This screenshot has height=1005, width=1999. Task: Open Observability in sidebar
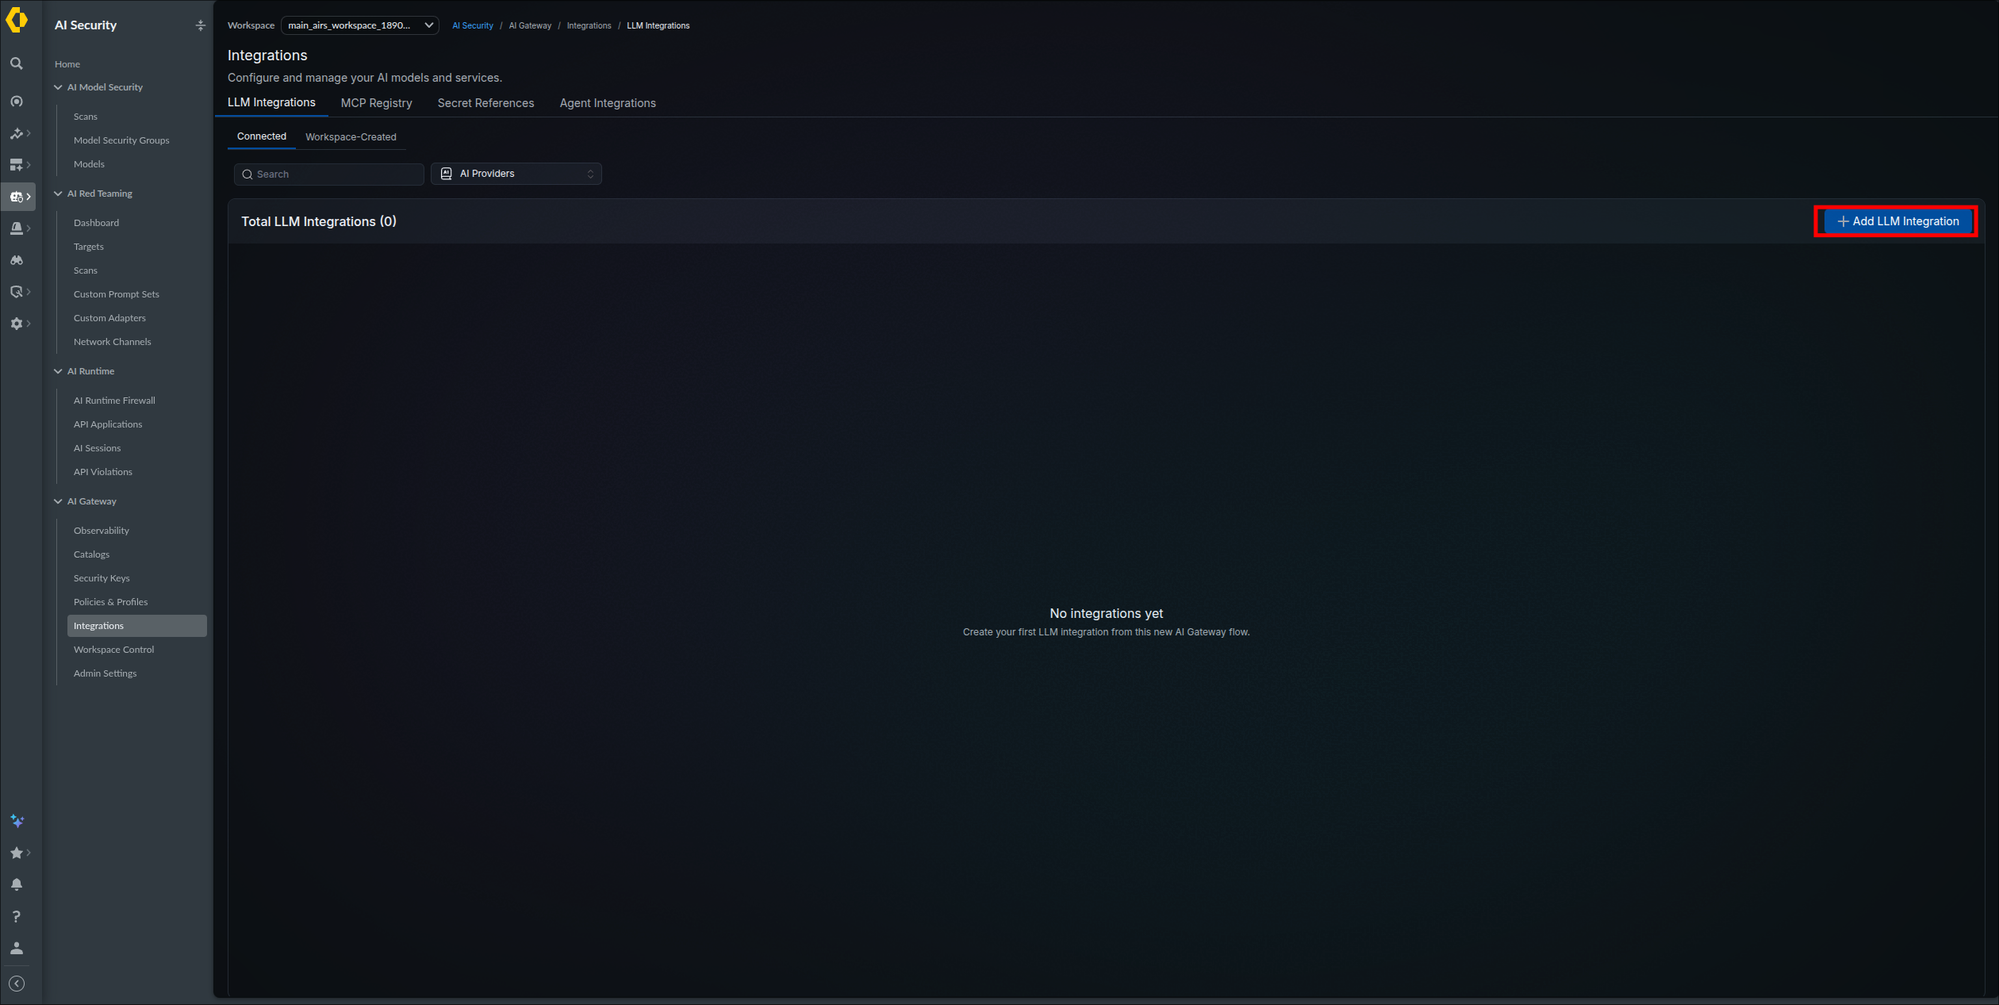coord(102,531)
